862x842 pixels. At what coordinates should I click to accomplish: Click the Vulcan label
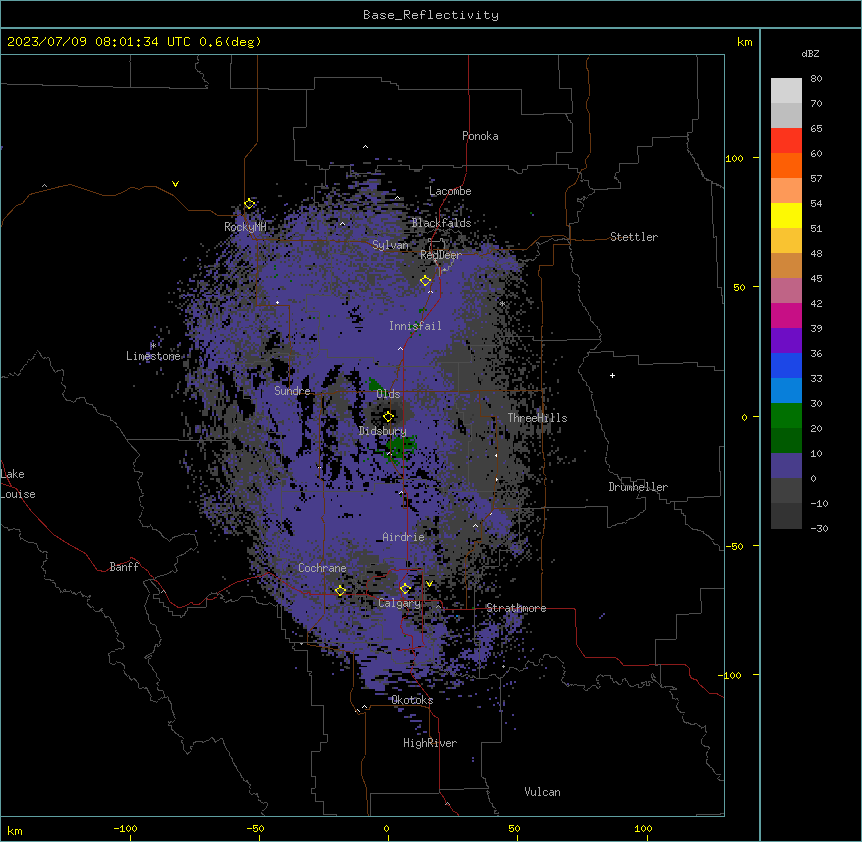point(542,792)
